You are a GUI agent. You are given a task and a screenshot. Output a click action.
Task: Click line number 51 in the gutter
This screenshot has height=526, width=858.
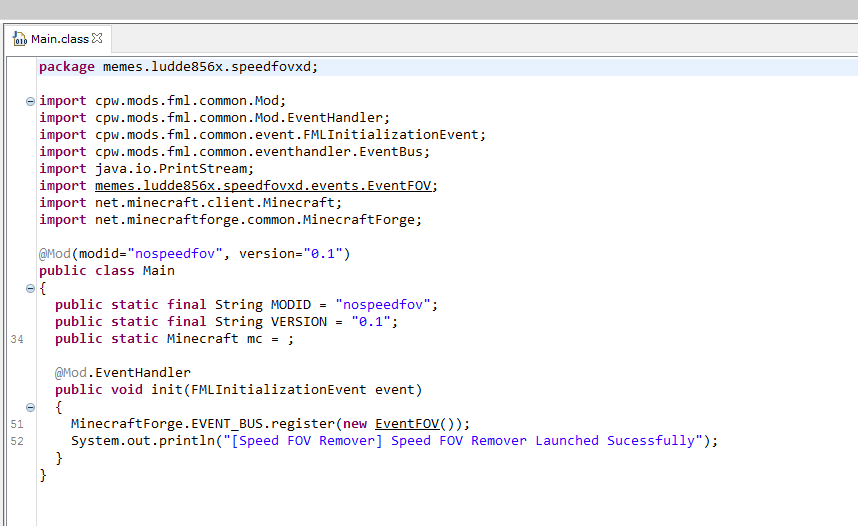[17, 424]
